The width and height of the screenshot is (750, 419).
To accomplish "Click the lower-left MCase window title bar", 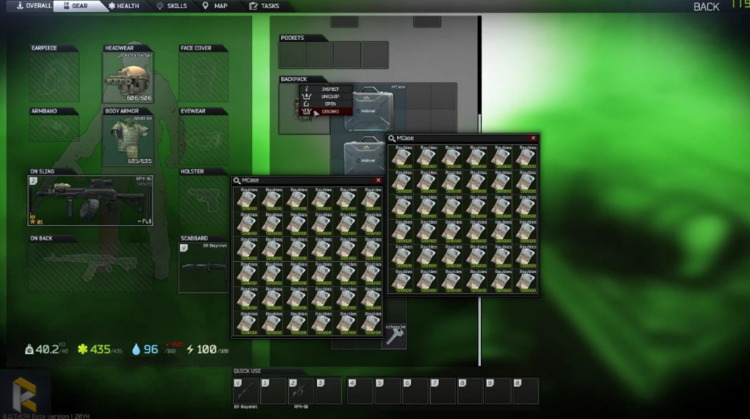I will pos(307,180).
